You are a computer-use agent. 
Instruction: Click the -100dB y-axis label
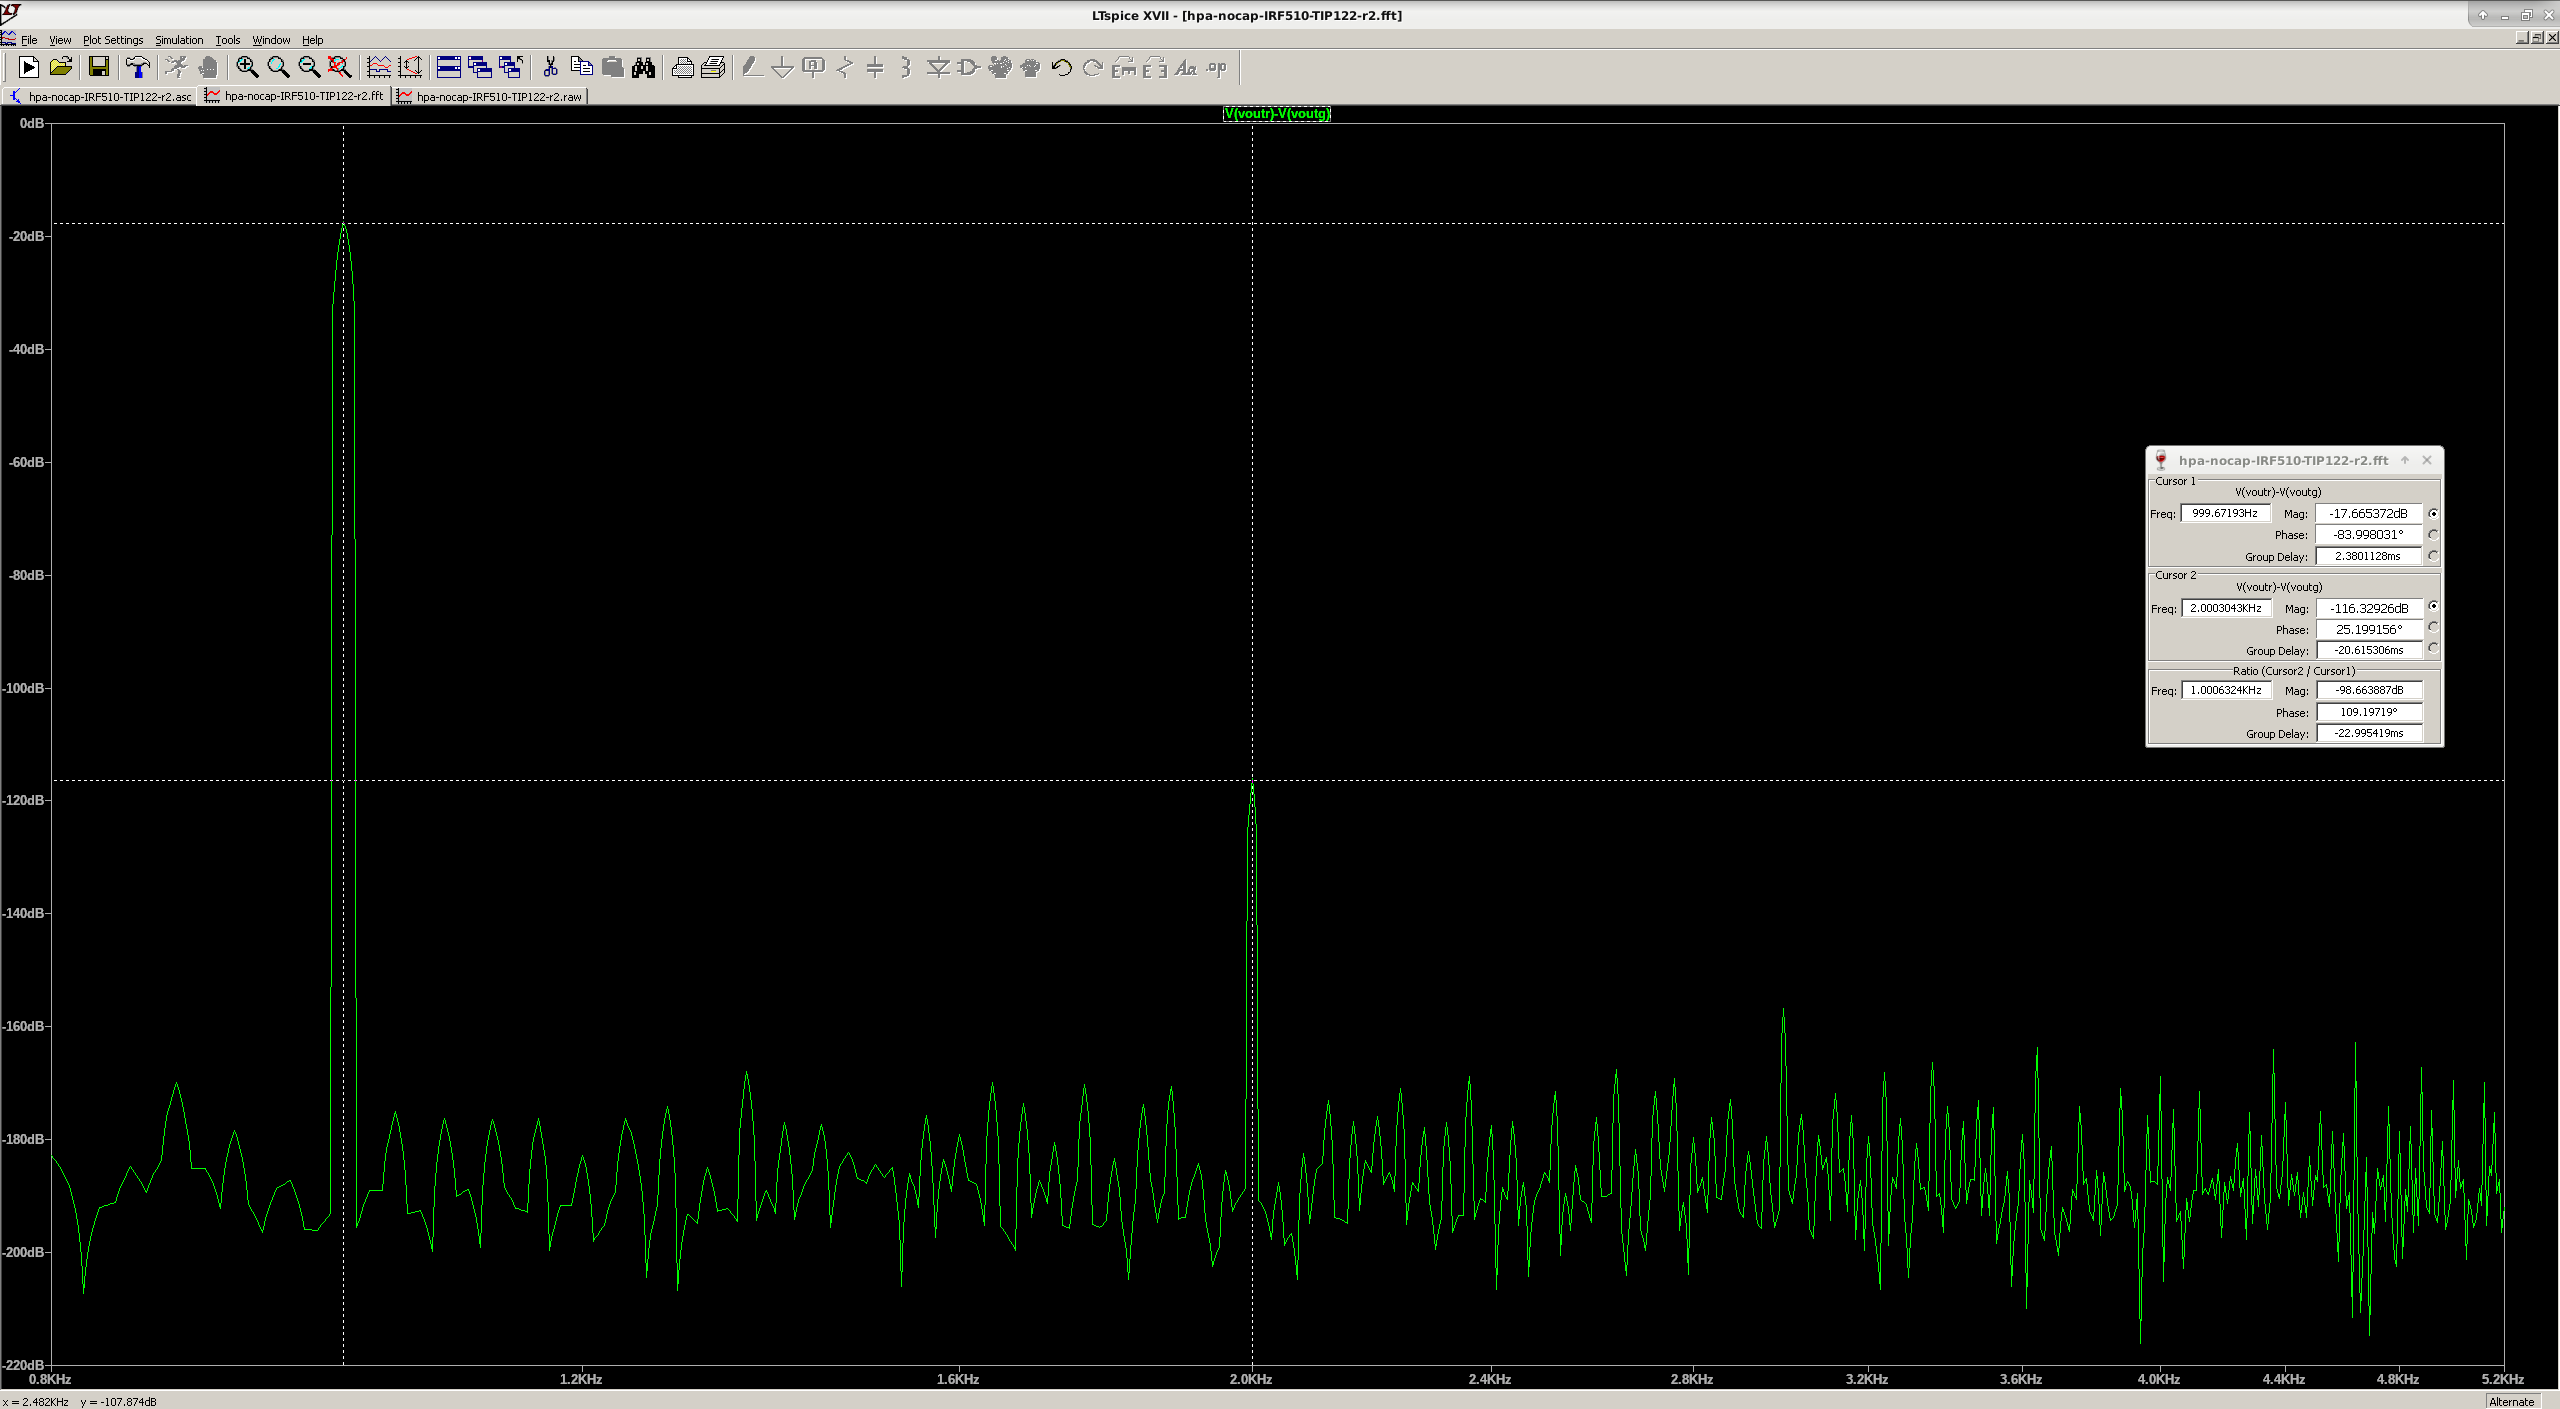coord(24,688)
